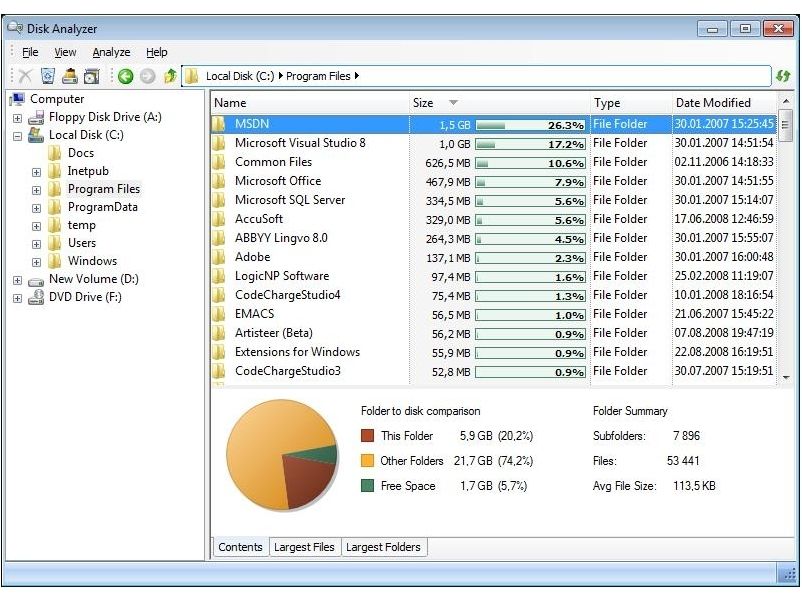Switch to the Largest Files tab
The width and height of the screenshot is (802, 602).
[x=304, y=547]
